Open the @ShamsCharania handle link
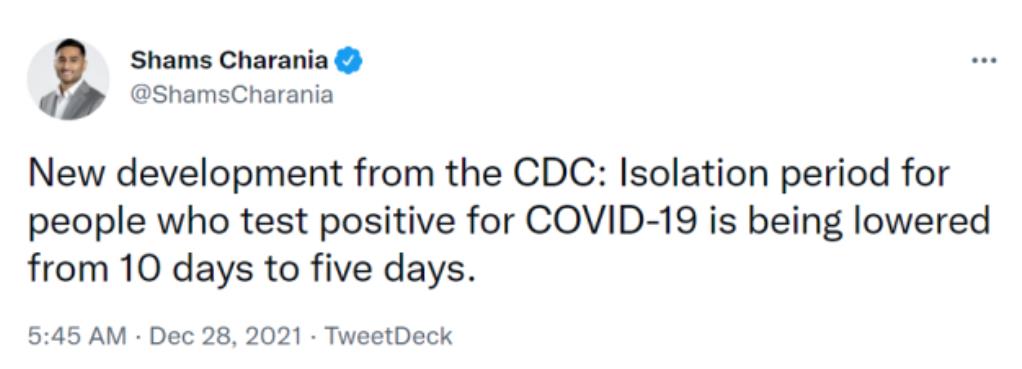This screenshot has height=369, width=1022. [232, 95]
